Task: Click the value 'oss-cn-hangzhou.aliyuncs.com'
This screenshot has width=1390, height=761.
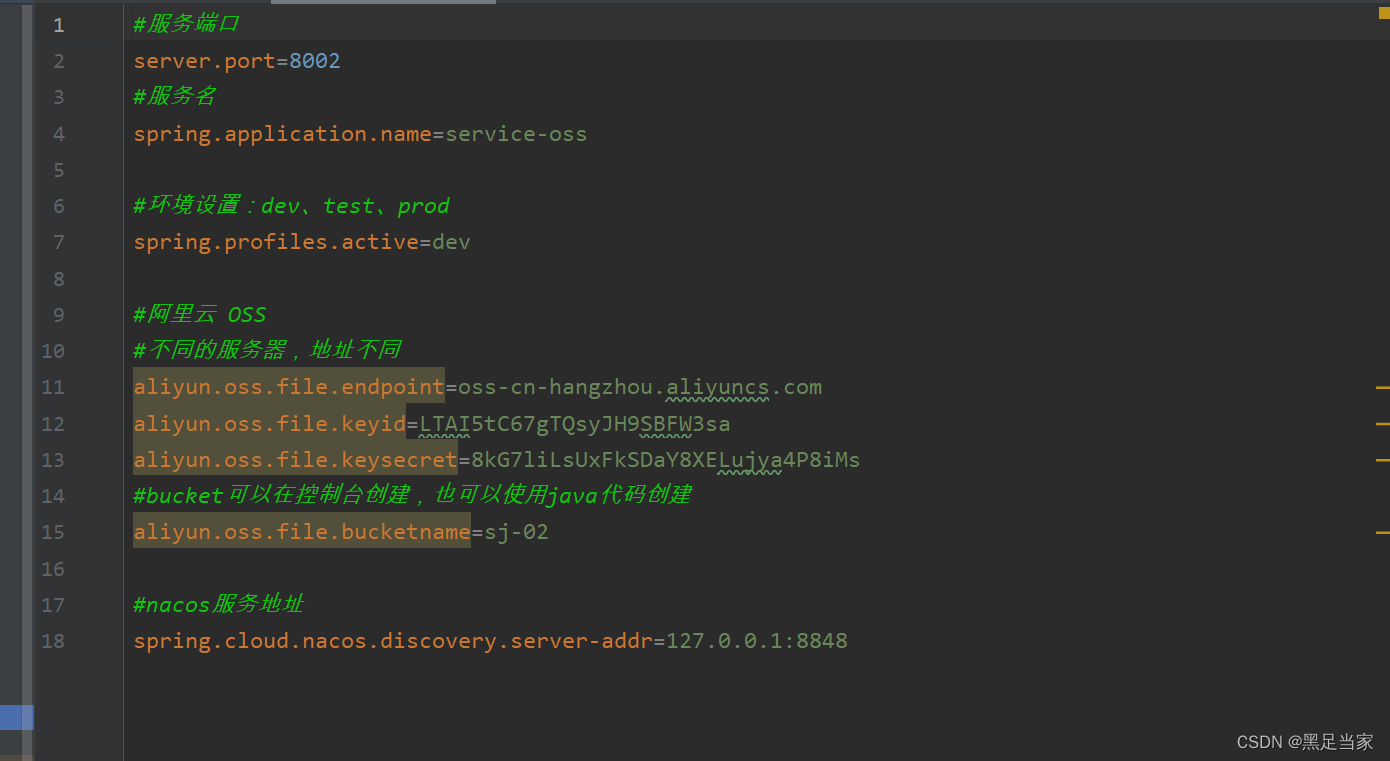Action: [x=640, y=387]
